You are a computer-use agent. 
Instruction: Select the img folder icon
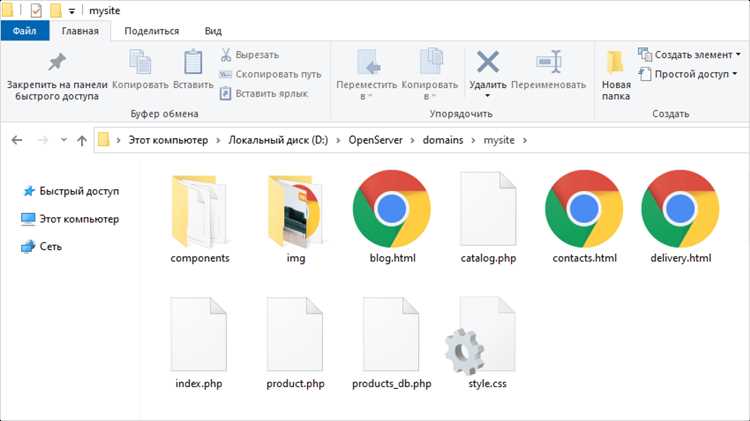point(295,211)
